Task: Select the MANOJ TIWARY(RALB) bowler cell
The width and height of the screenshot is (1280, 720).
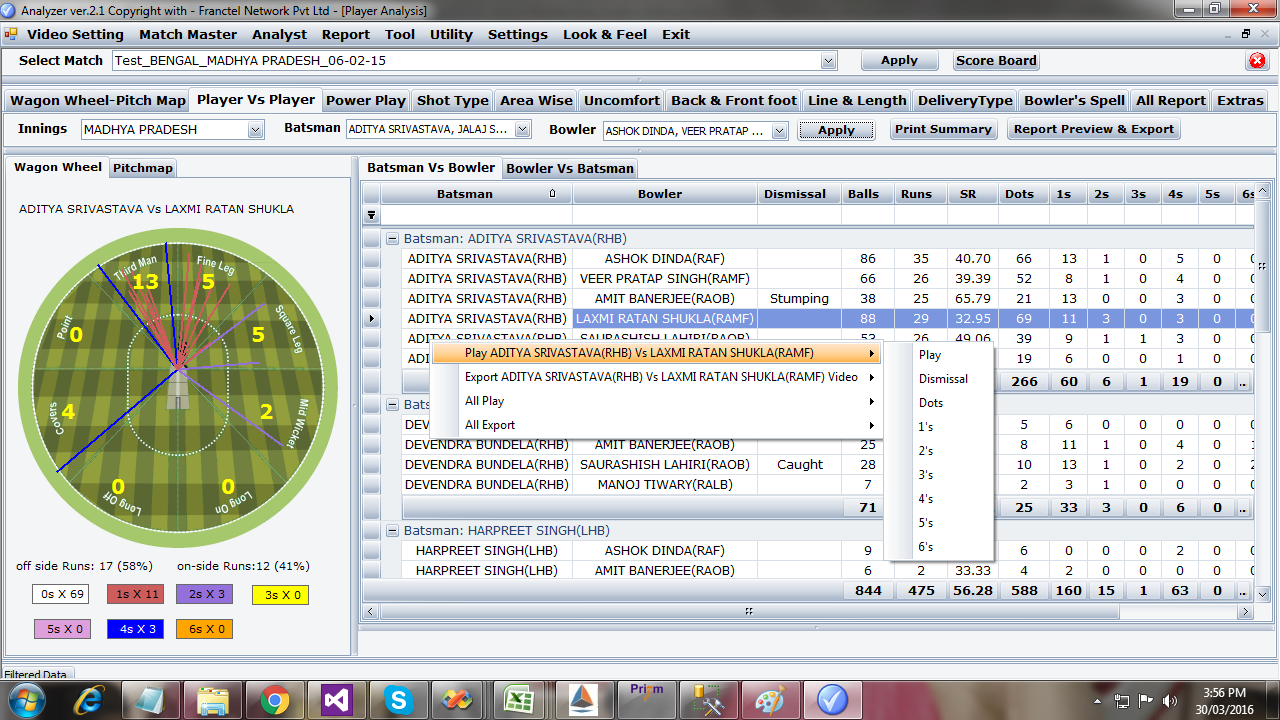Action: tap(665, 485)
